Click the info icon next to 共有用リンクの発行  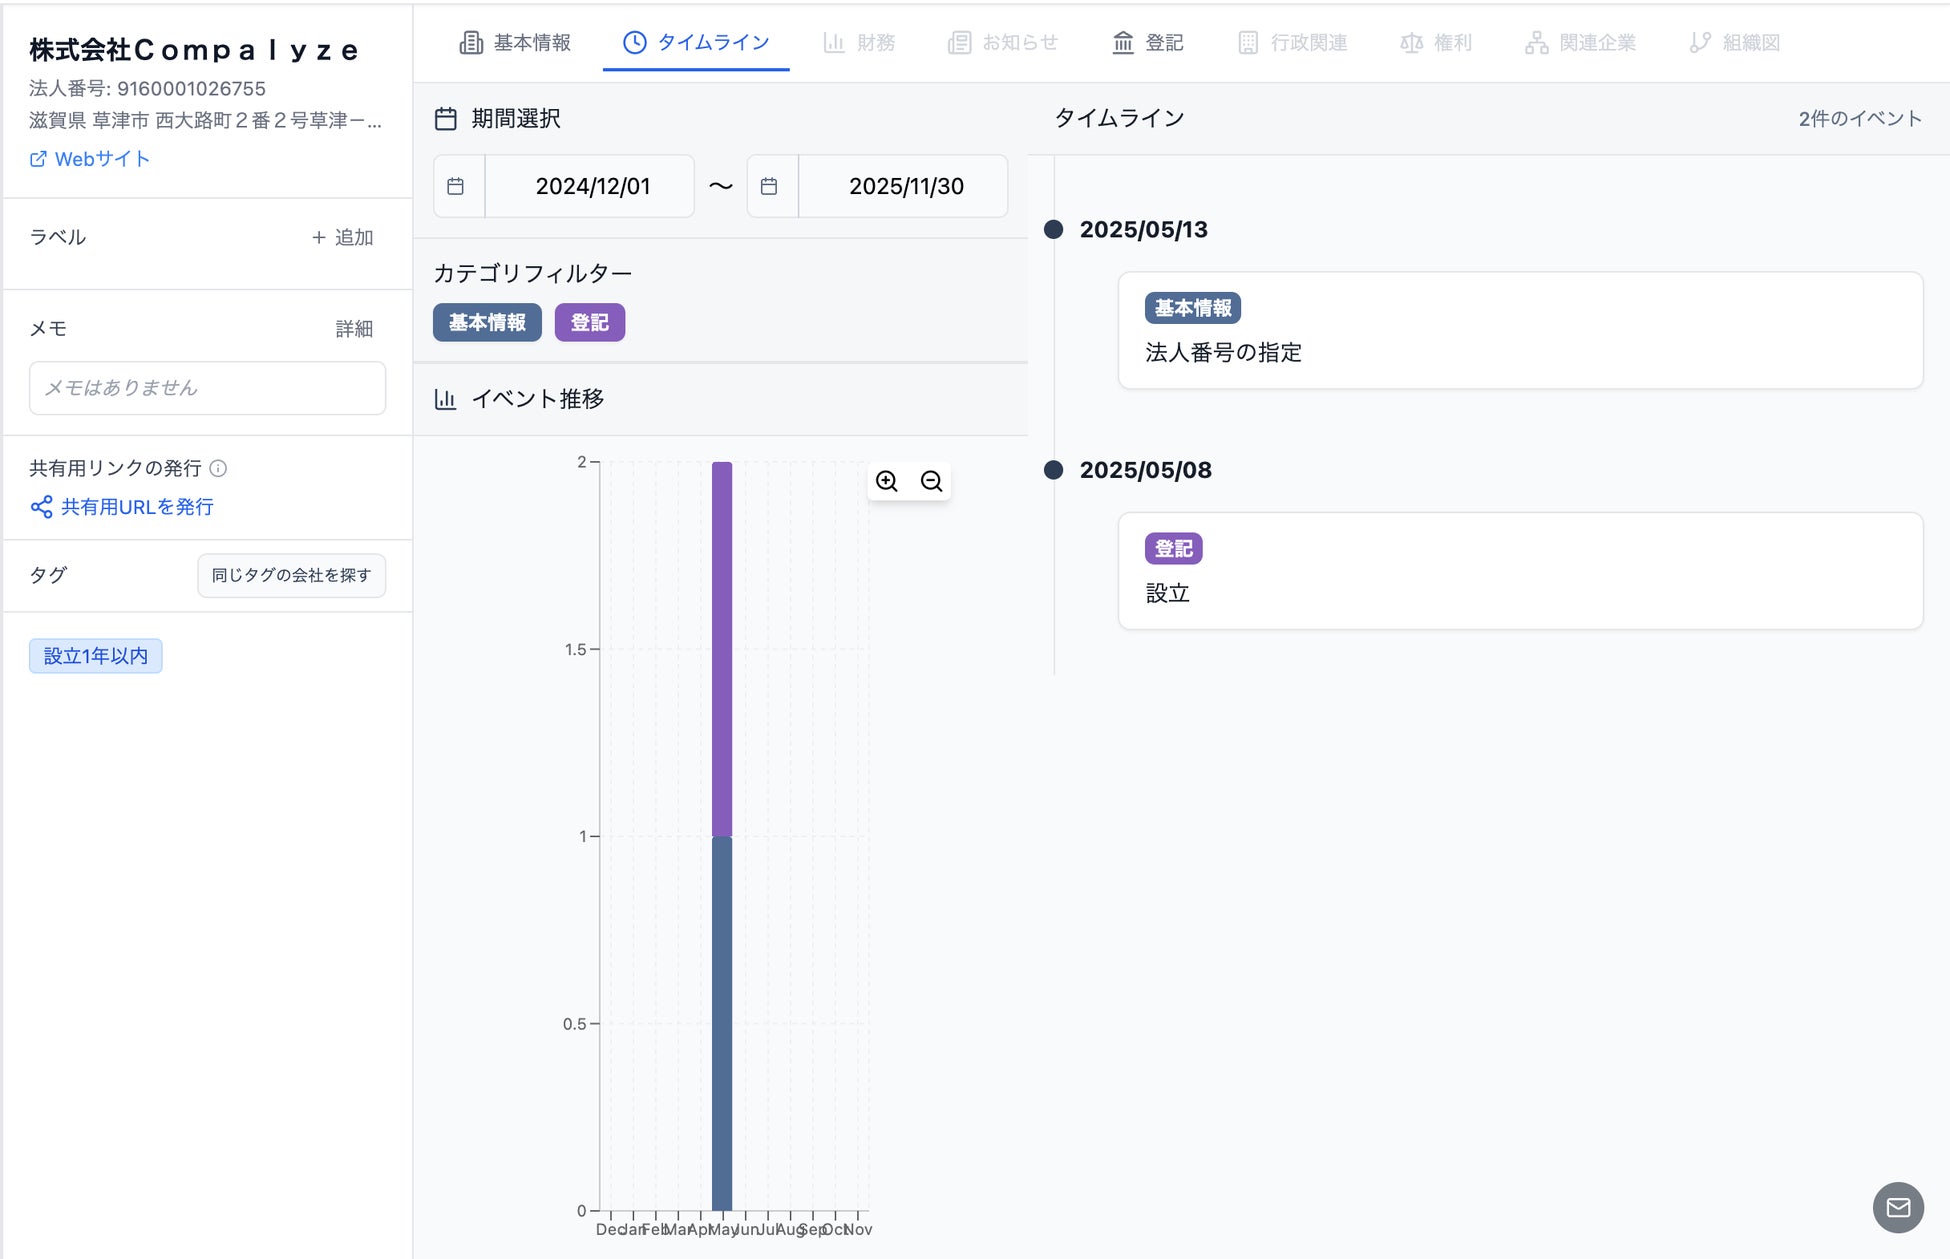tap(218, 468)
